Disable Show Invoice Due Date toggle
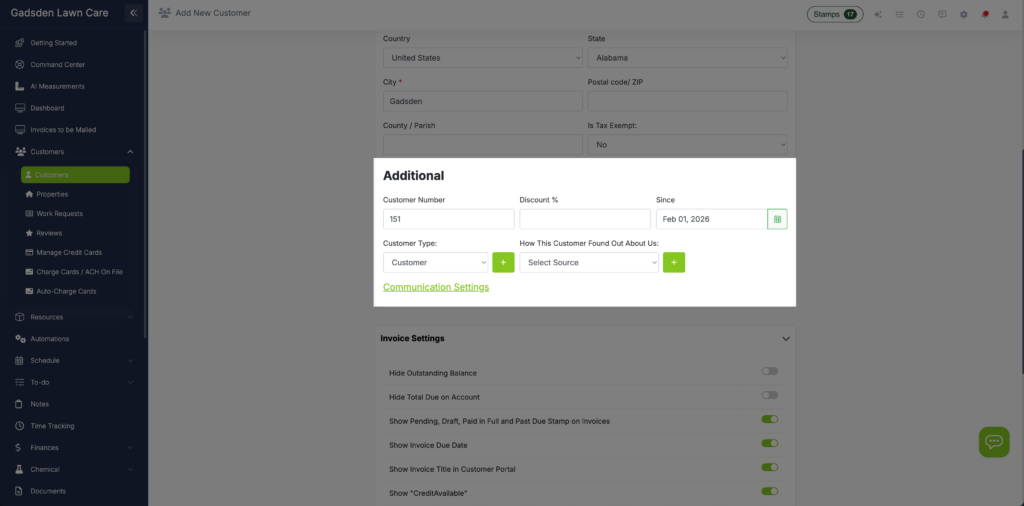Image resolution: width=1024 pixels, height=506 pixels. (769, 443)
